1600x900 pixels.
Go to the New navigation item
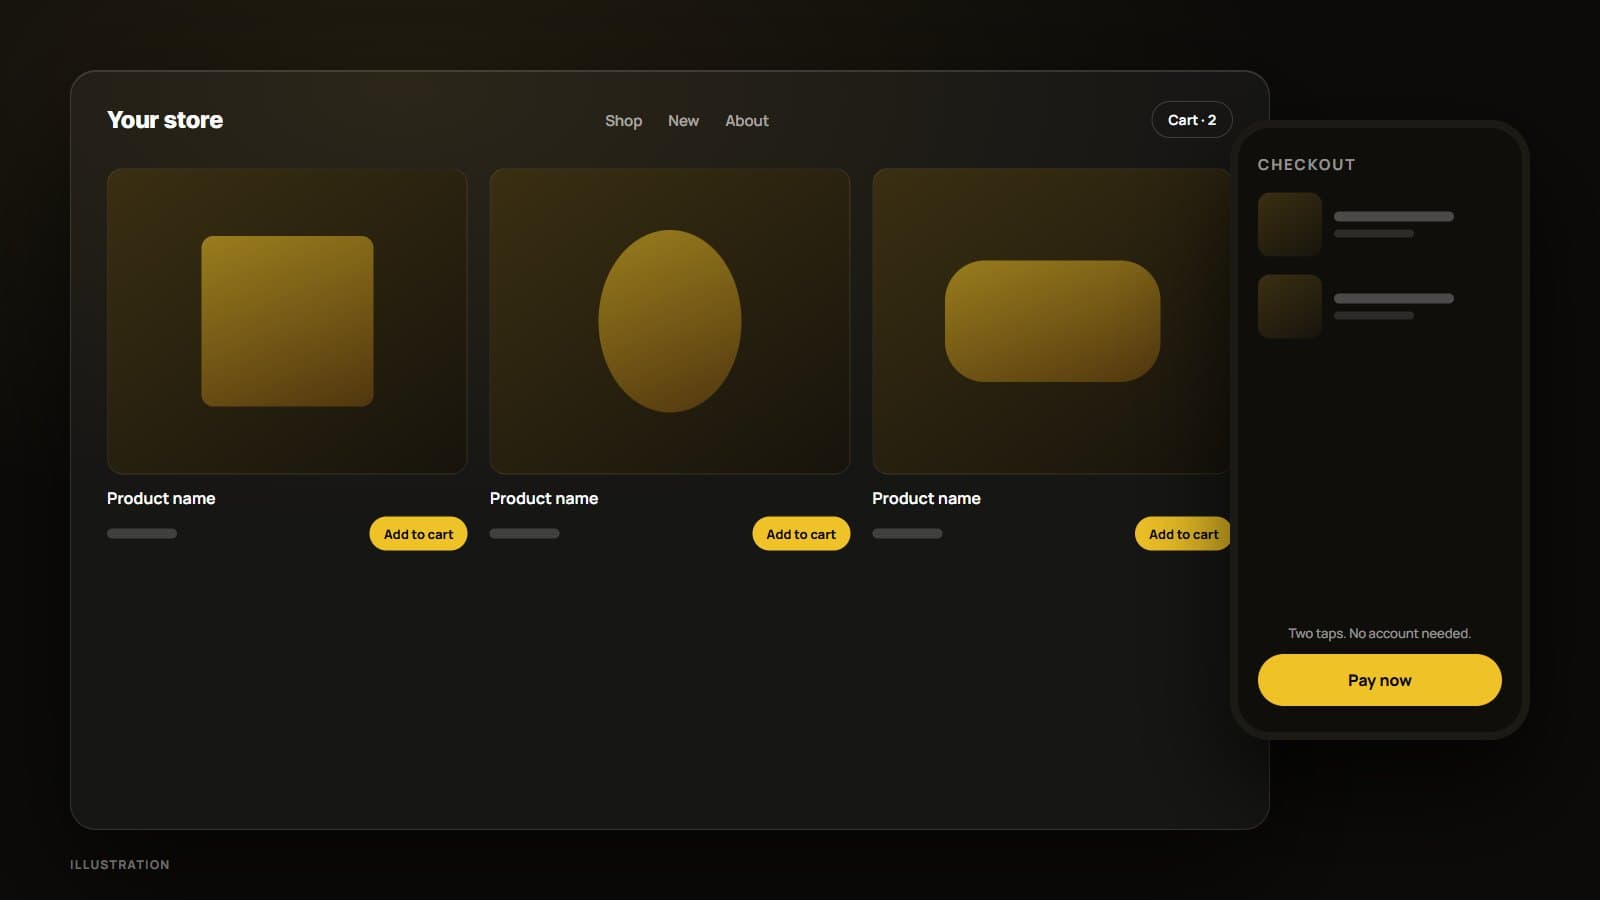(x=683, y=121)
